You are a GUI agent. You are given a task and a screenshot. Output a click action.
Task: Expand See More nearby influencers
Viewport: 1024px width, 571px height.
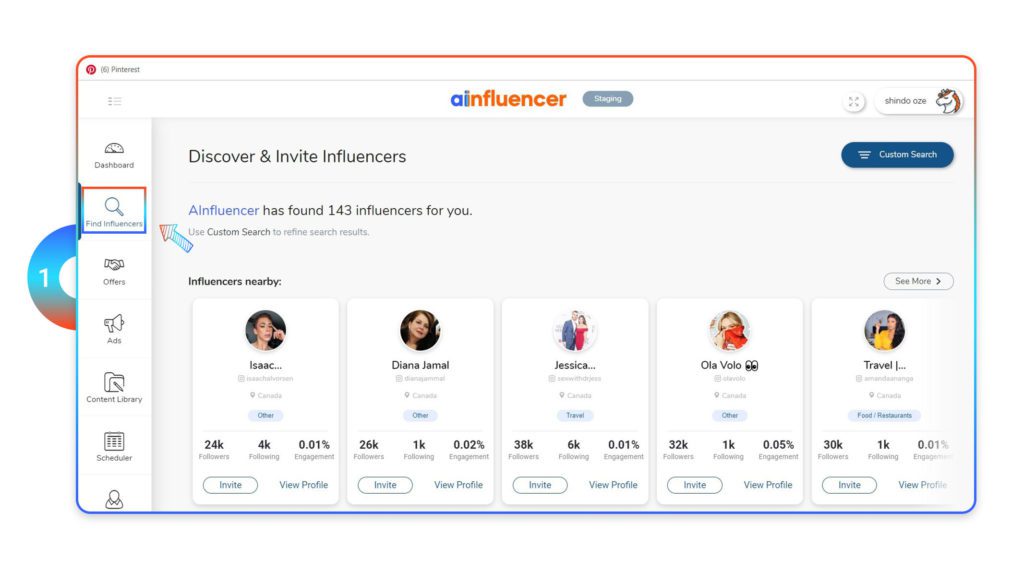pyautogui.click(x=918, y=281)
